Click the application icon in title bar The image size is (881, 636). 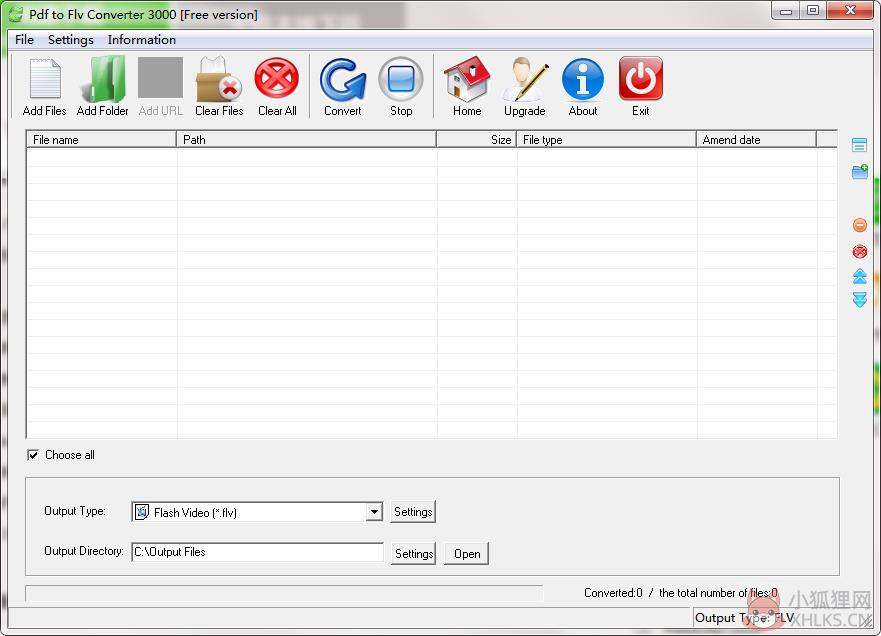point(16,14)
